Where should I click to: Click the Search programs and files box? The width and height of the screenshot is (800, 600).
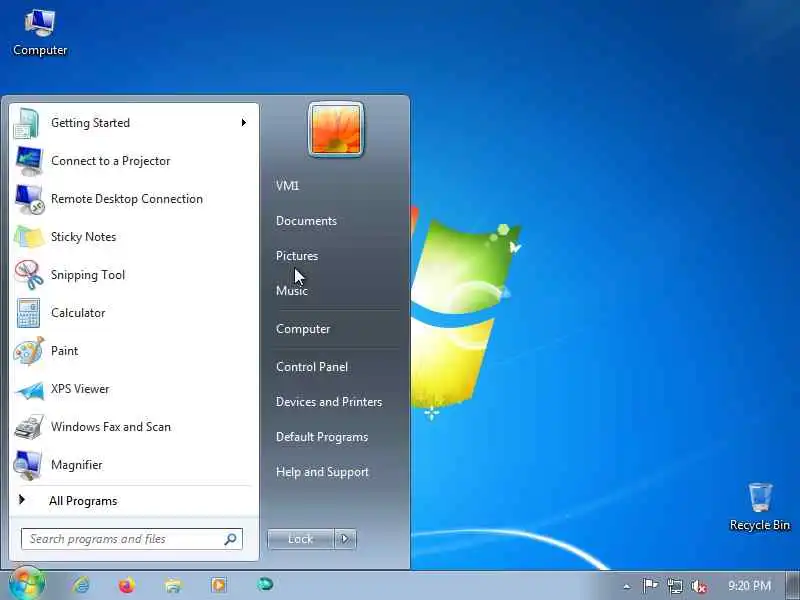coord(132,539)
